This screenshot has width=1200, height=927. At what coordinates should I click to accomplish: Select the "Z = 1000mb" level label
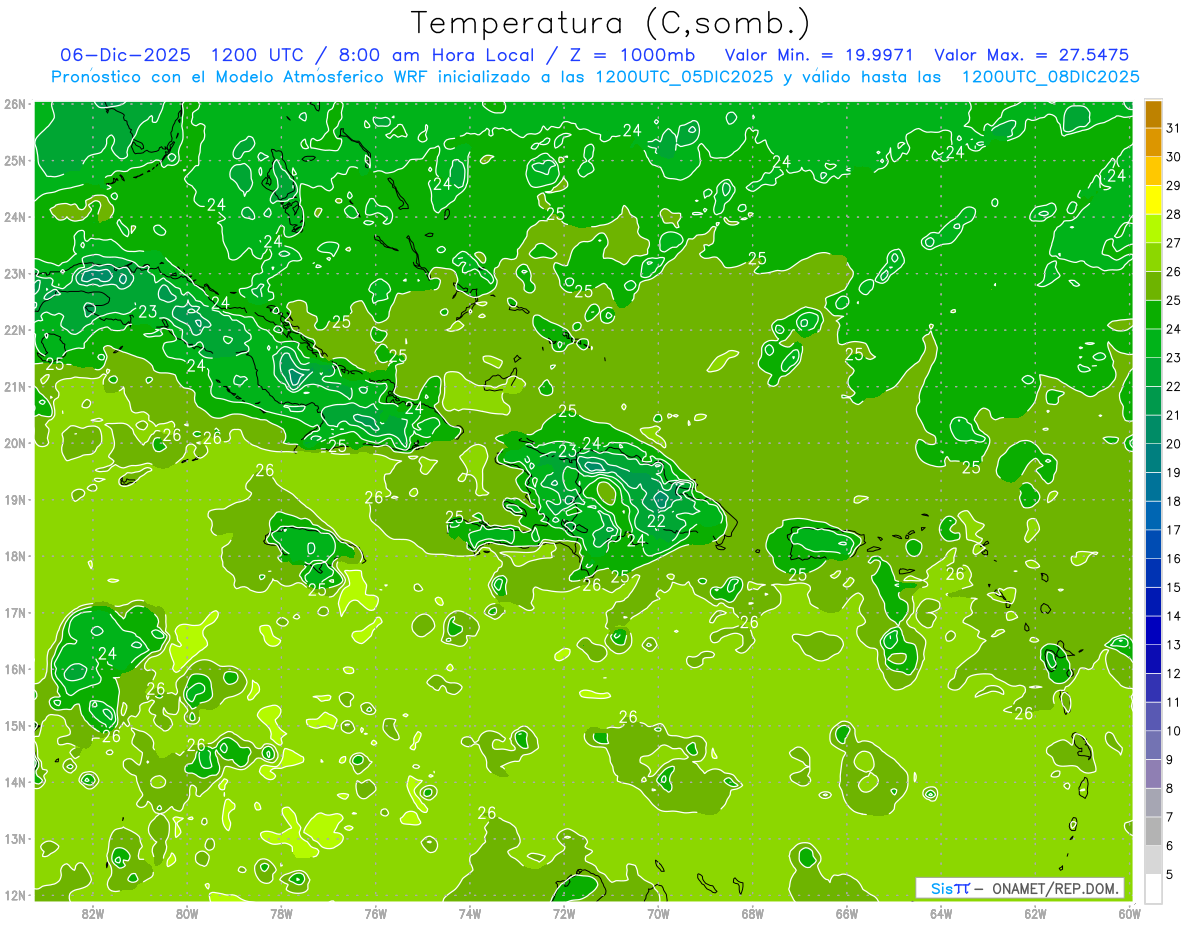coord(630,55)
